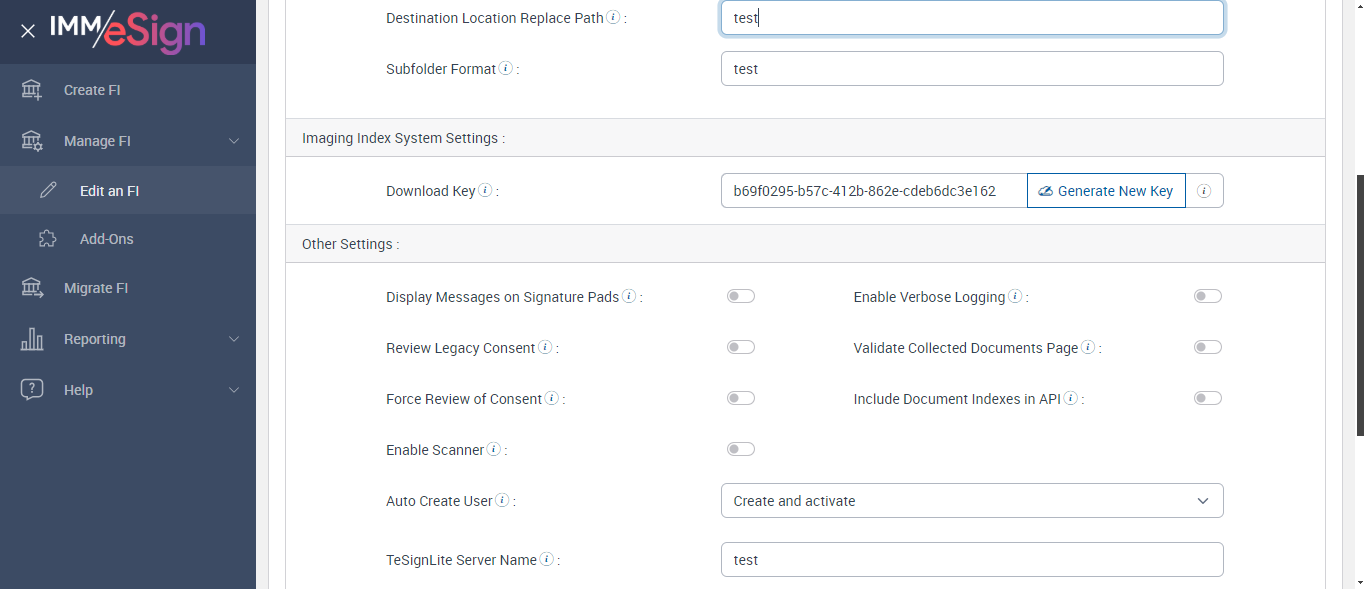The image size is (1366, 589).
Task: Click info icon next to Subfolder Format
Action: (x=506, y=69)
